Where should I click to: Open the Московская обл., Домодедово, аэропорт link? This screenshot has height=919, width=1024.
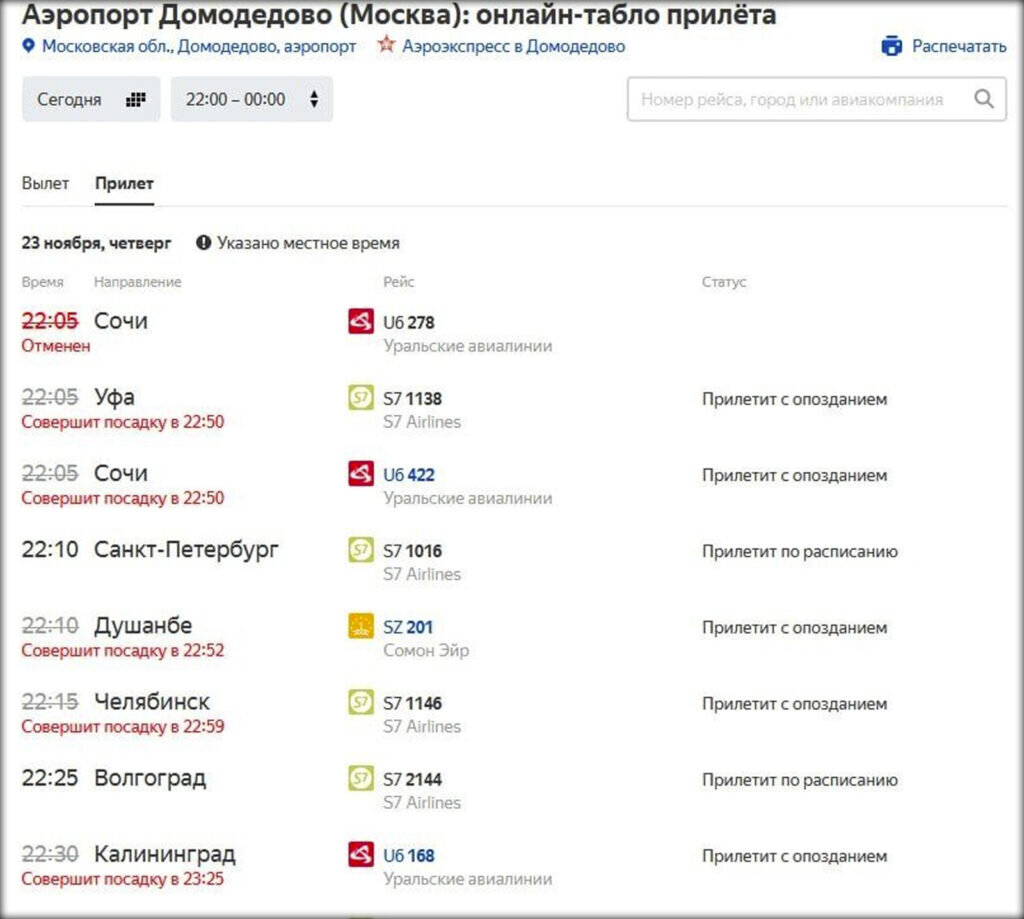[199, 46]
